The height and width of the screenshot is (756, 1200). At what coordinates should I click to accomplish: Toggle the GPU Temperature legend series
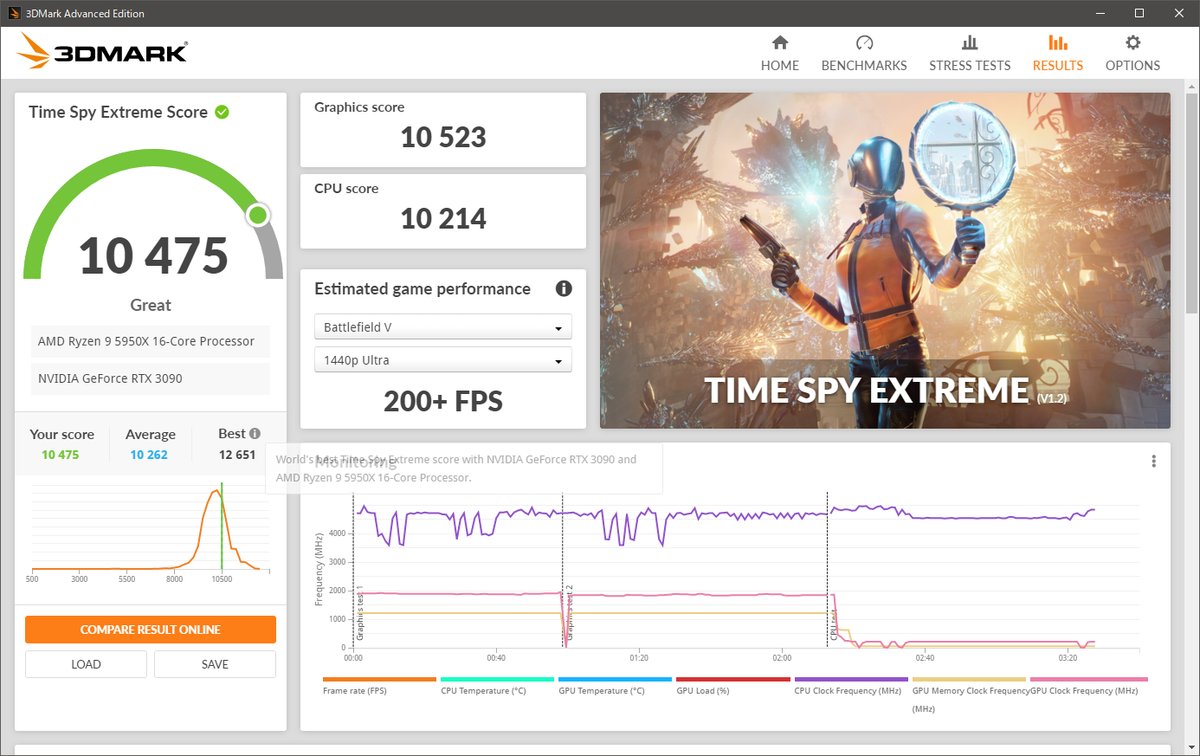click(615, 686)
